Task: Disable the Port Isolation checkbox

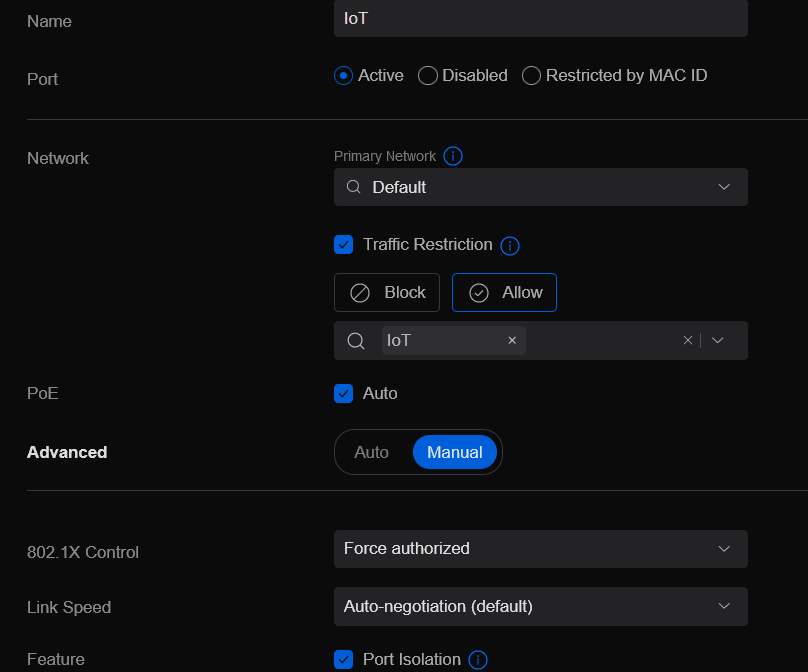Action: tap(344, 659)
